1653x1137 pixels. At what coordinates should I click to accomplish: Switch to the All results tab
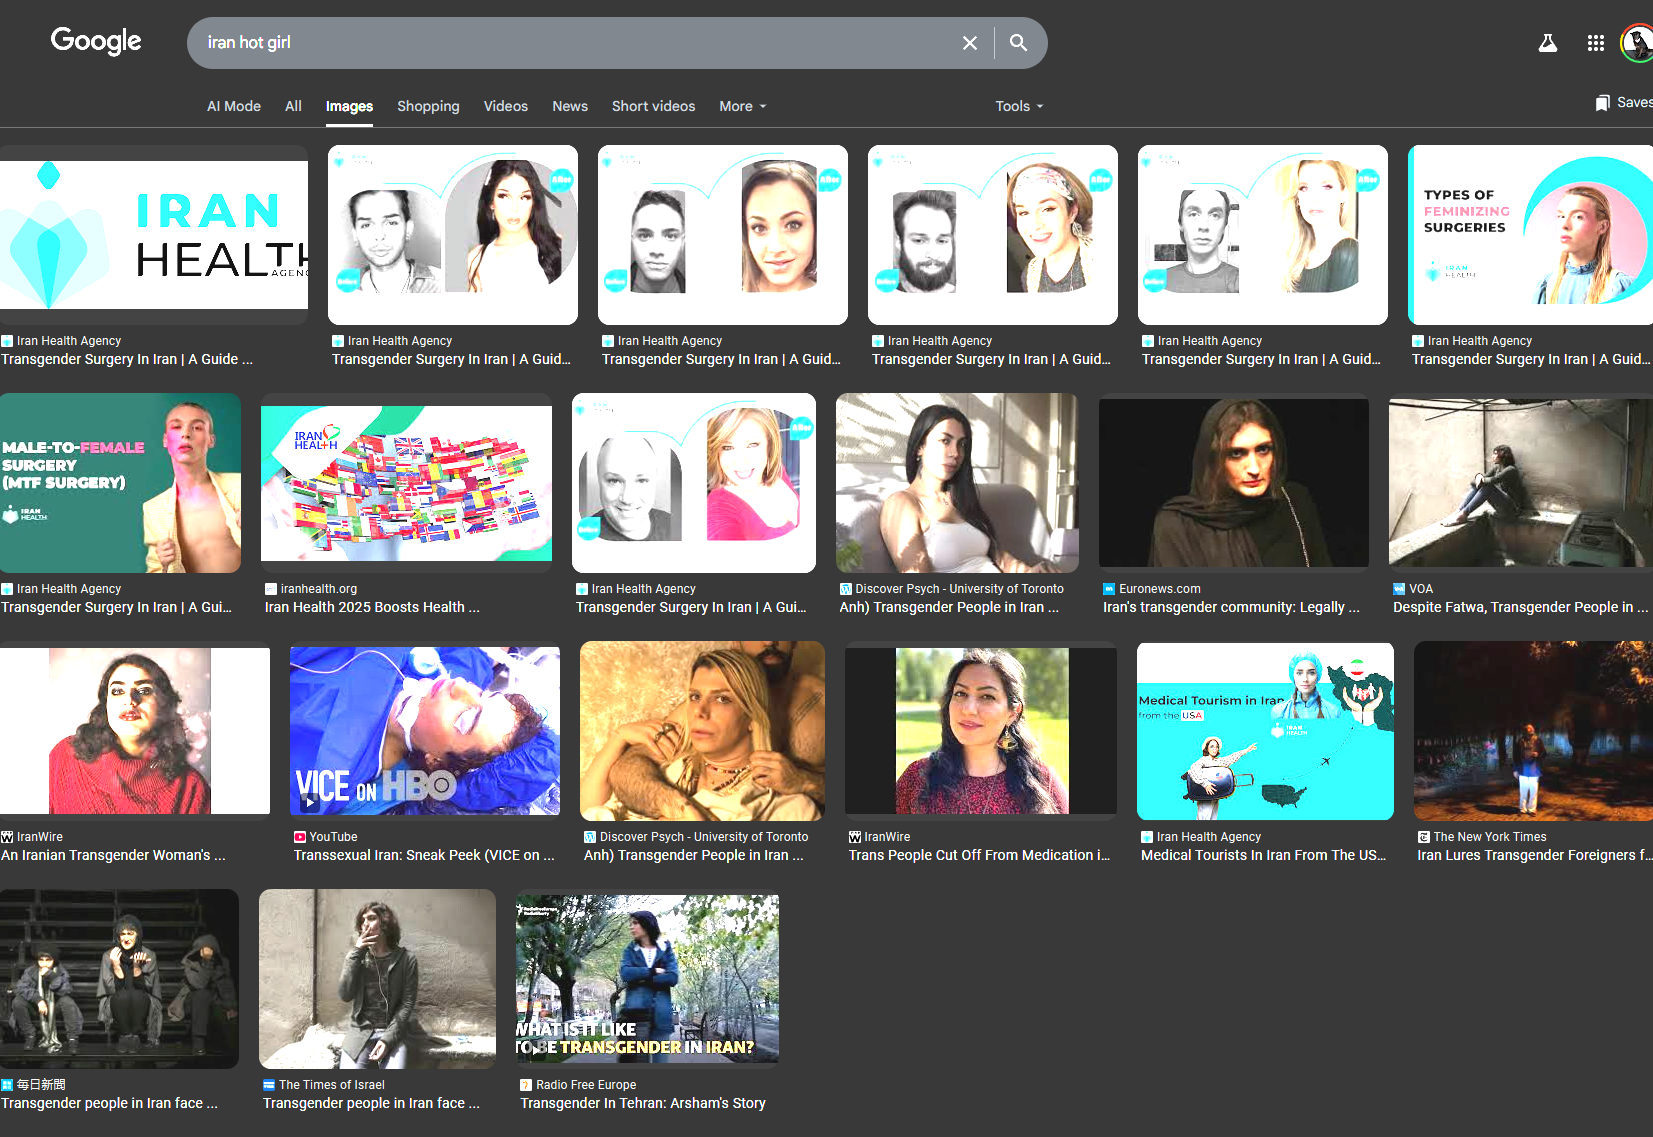pos(293,106)
